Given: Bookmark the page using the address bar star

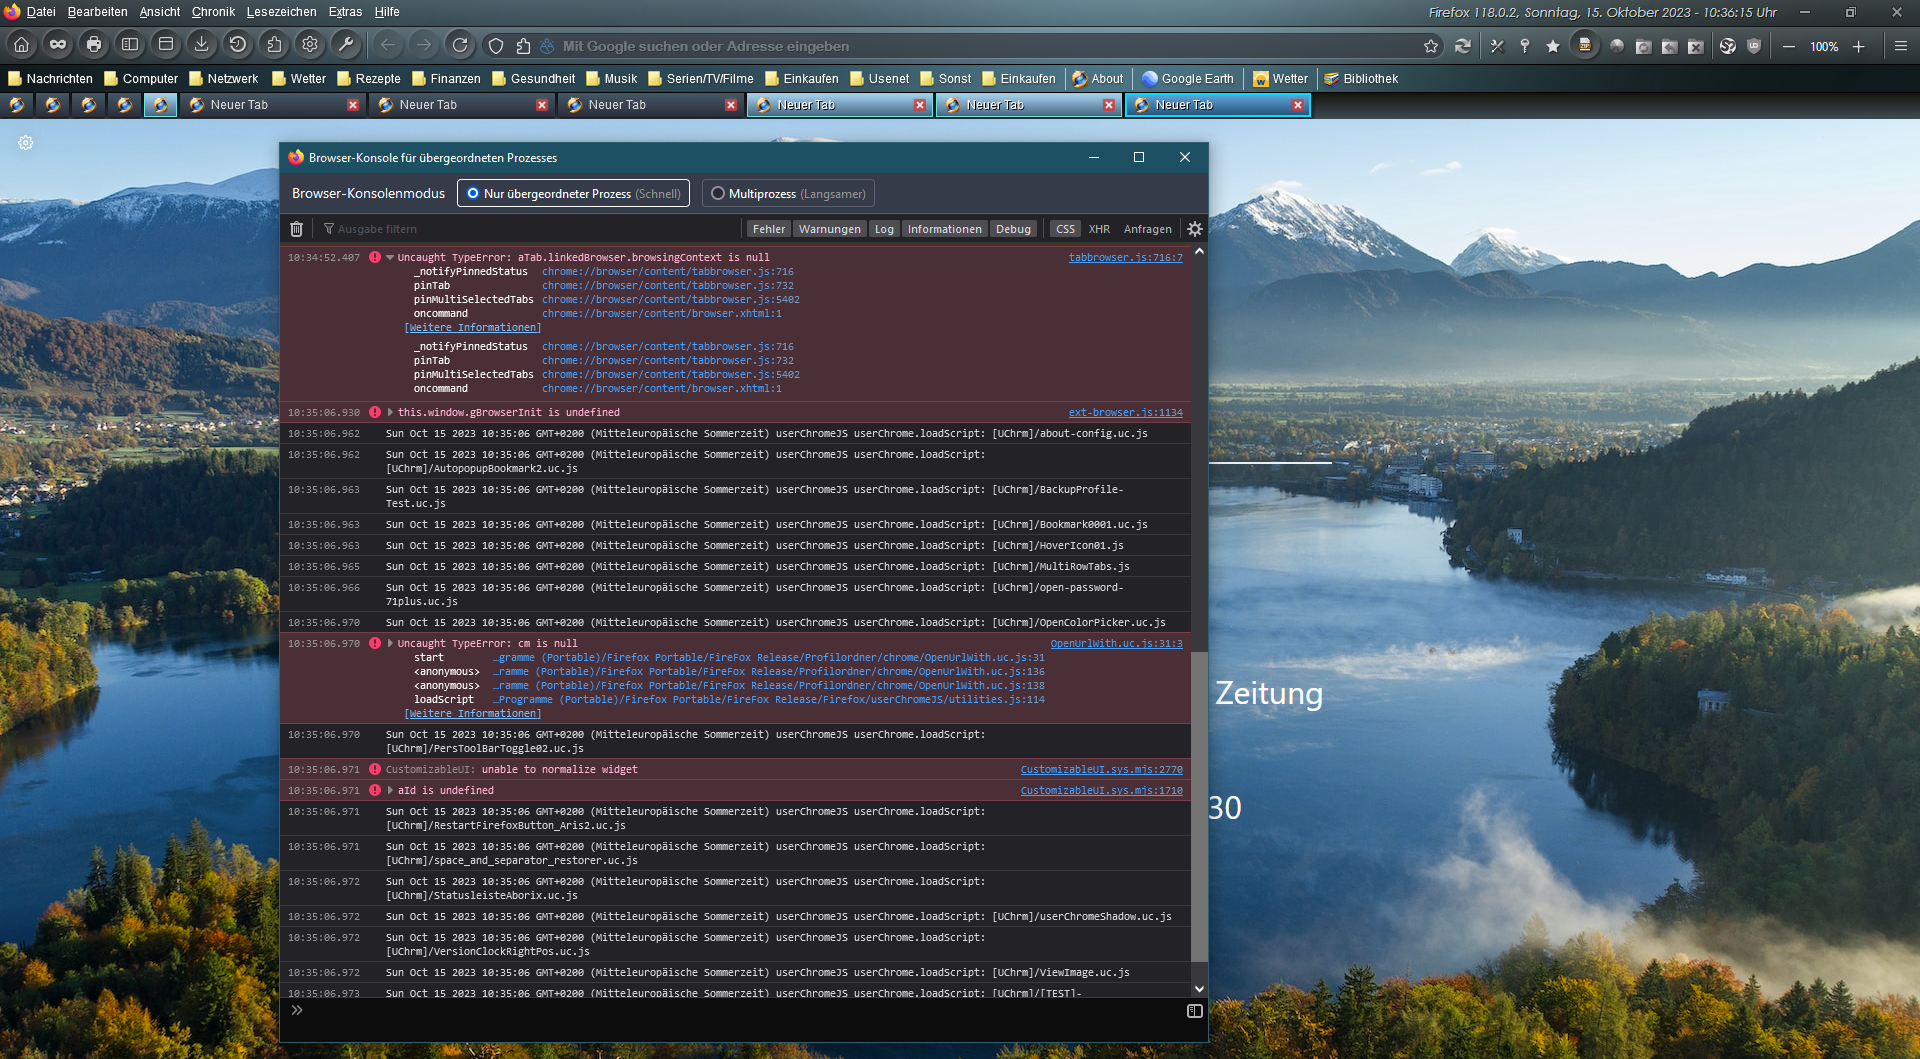Looking at the screenshot, I should tap(1431, 46).
